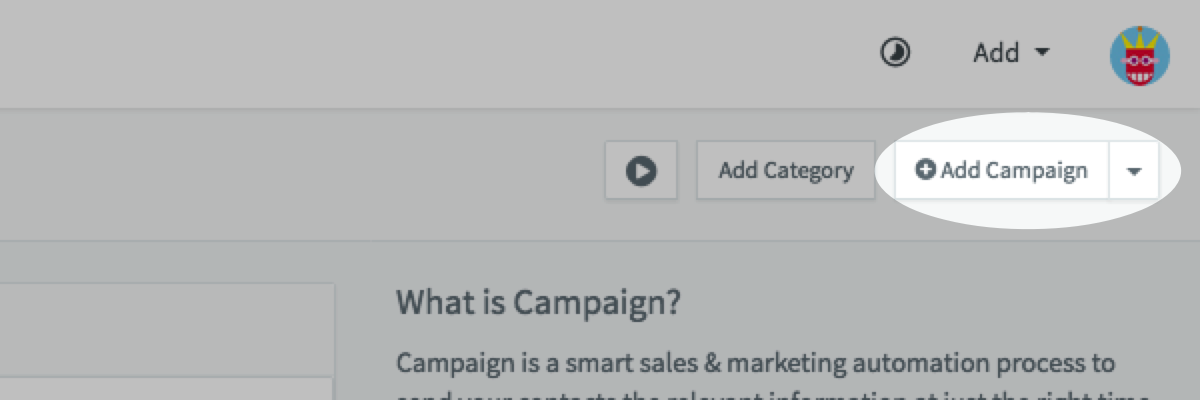
Task: Click the caret arrow beside top Add
Action: click(1042, 52)
